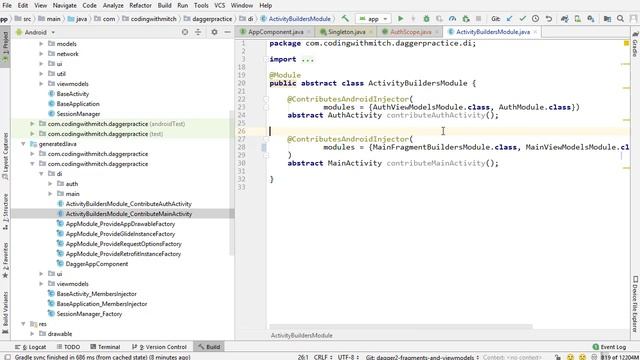The width and height of the screenshot is (640, 360).
Task: Click the scroll-from-source target icon
Action: [185, 32]
